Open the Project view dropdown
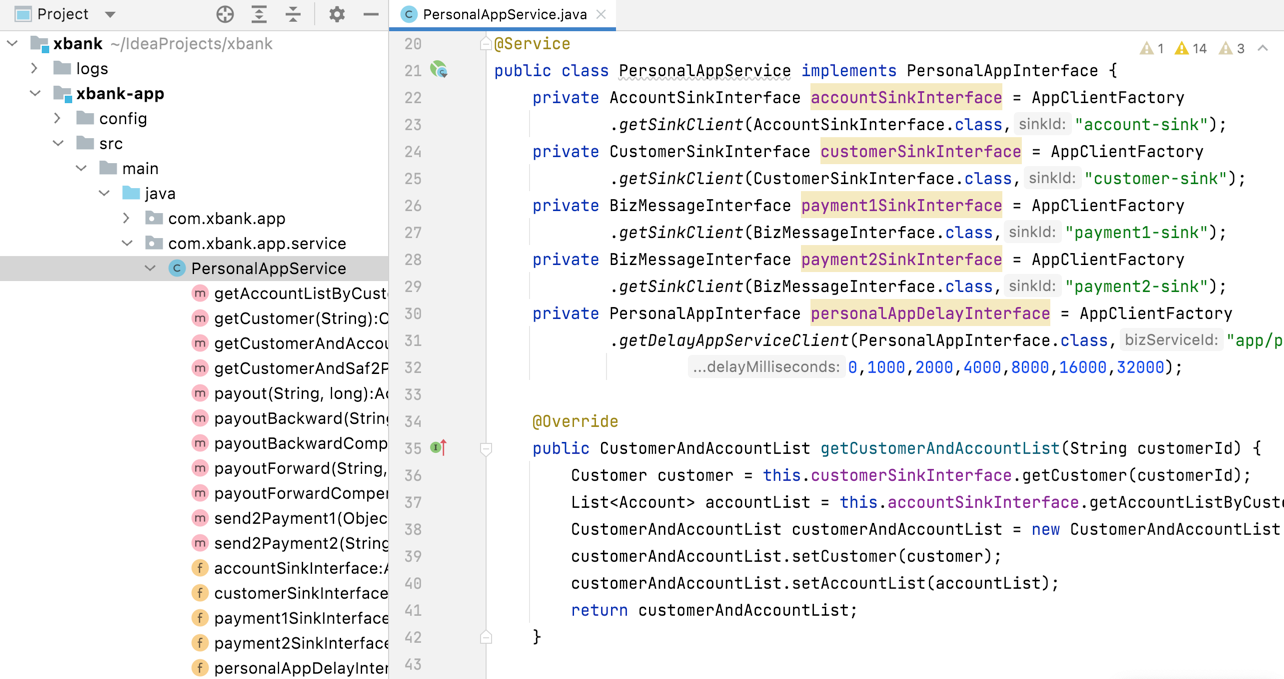Image resolution: width=1284 pixels, height=679 pixels. [110, 14]
